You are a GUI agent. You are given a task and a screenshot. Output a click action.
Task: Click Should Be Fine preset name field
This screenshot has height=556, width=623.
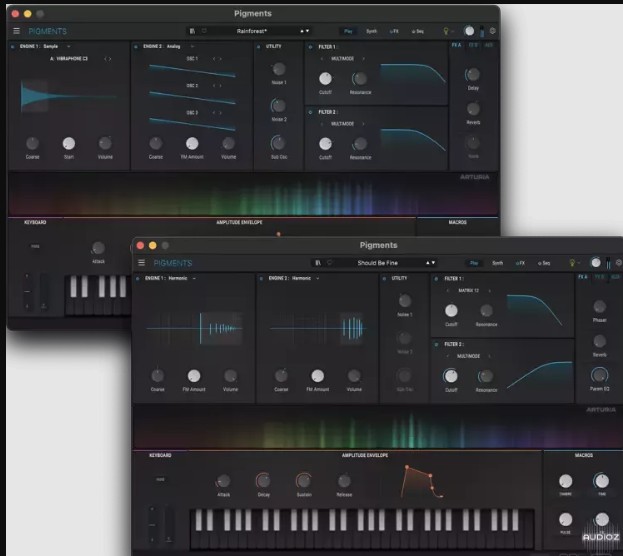click(377, 263)
